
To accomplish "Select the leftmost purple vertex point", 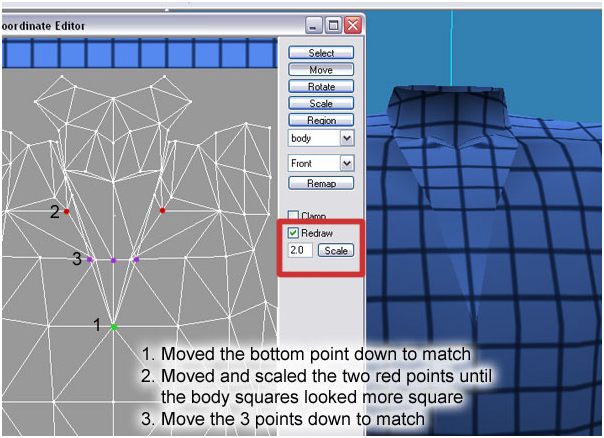I will (x=90, y=259).
